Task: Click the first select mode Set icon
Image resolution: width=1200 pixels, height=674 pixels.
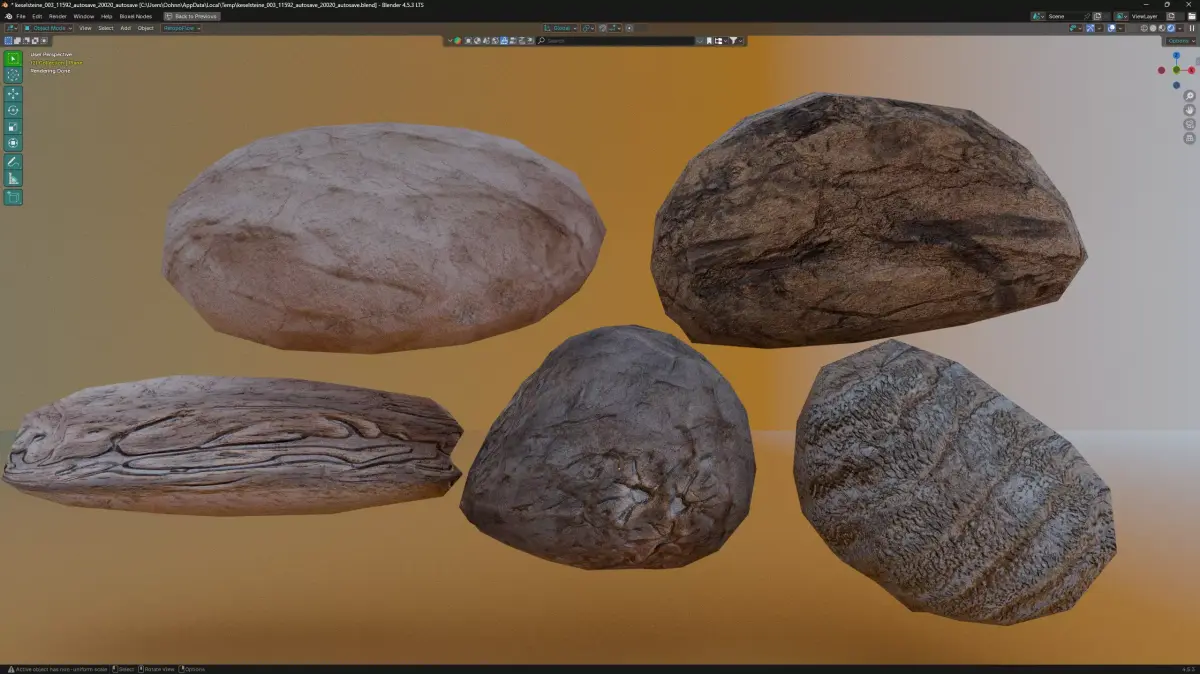Action: pos(8,41)
